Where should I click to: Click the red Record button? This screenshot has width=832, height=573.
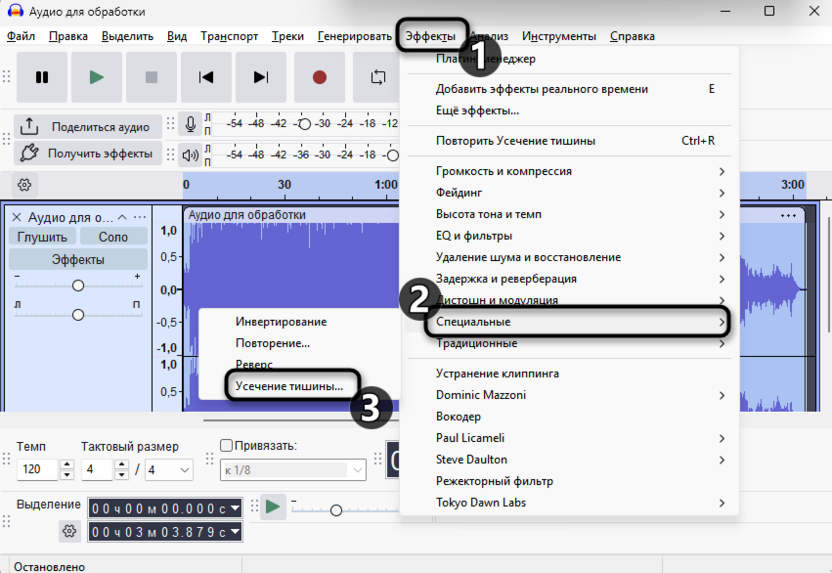(319, 77)
